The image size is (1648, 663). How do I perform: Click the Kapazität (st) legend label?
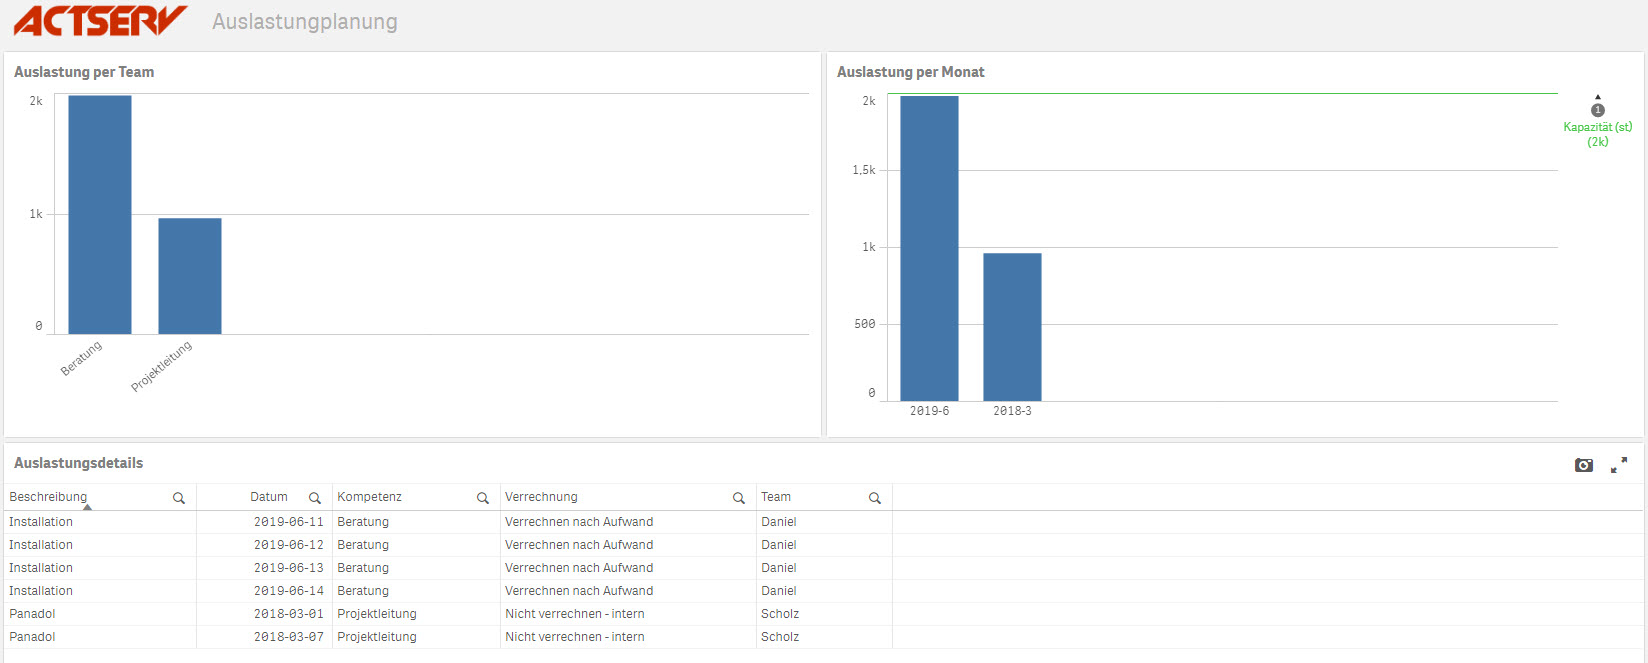[x=1598, y=127]
